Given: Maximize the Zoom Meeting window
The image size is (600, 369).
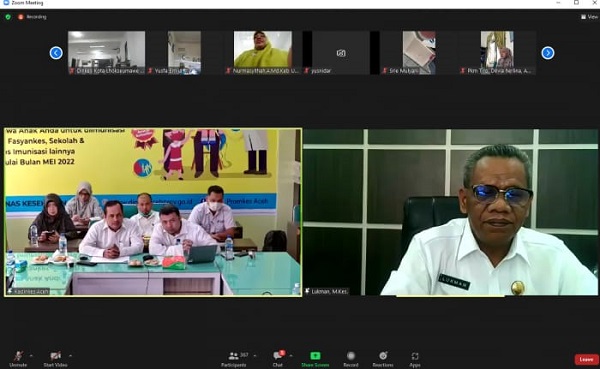Looking at the screenshot, I should click(576, 3).
